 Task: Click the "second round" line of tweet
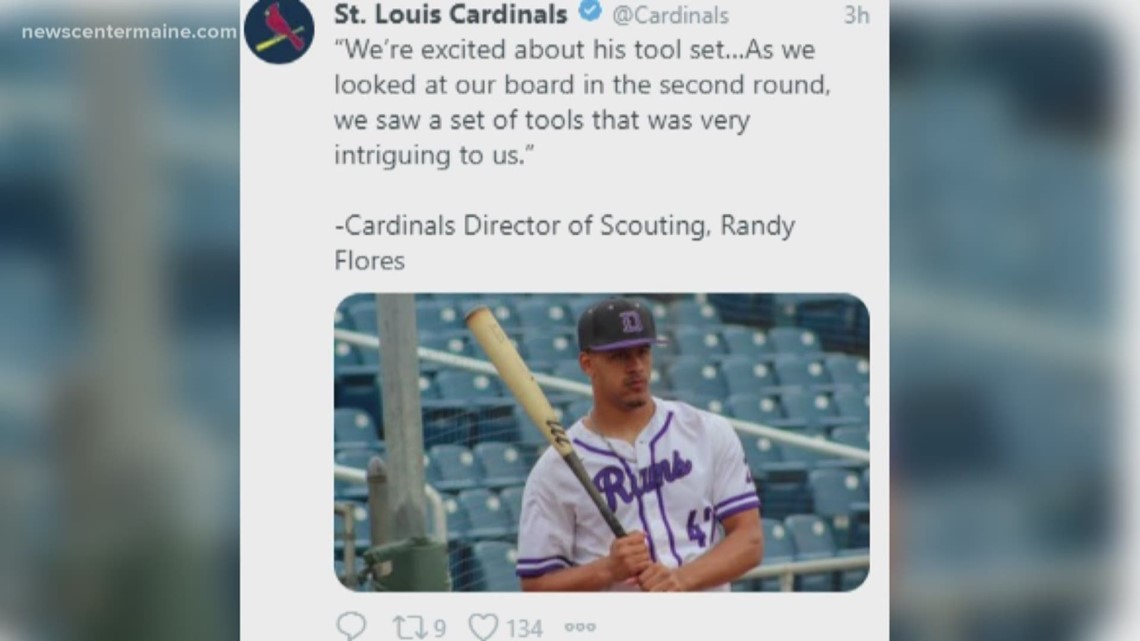[x=582, y=85]
